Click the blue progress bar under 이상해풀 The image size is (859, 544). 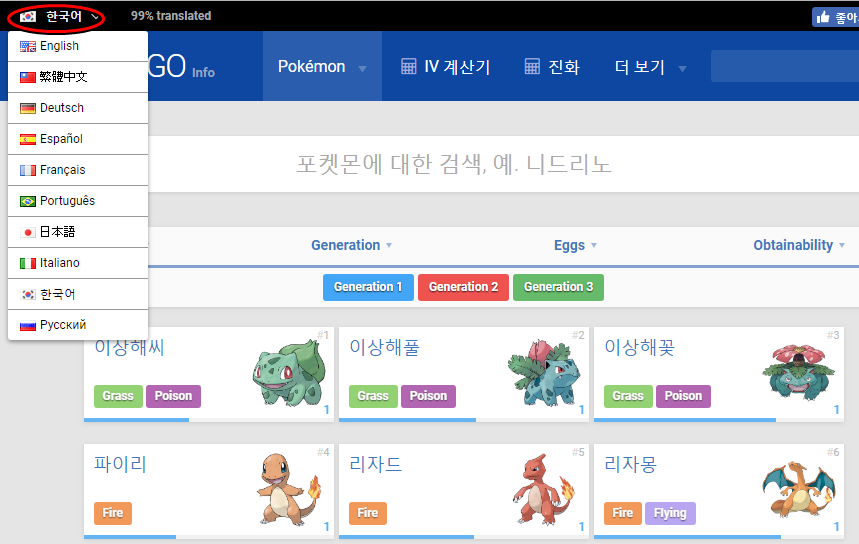pyautogui.click(x=408, y=420)
